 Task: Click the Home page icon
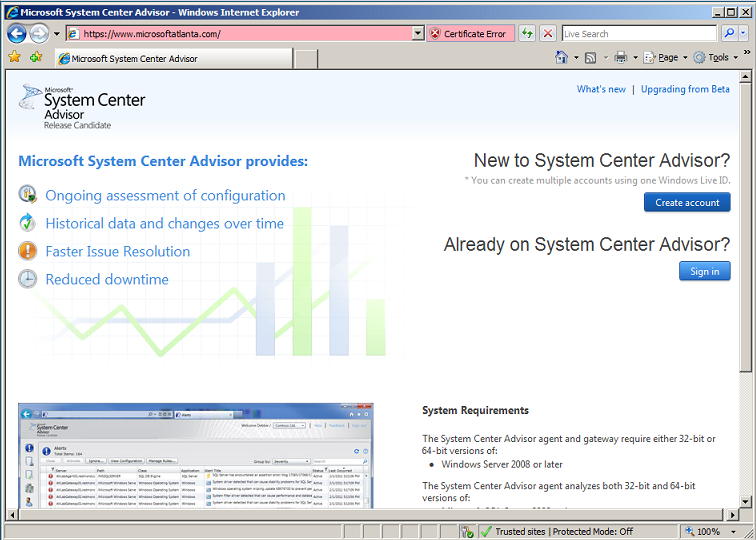561,58
